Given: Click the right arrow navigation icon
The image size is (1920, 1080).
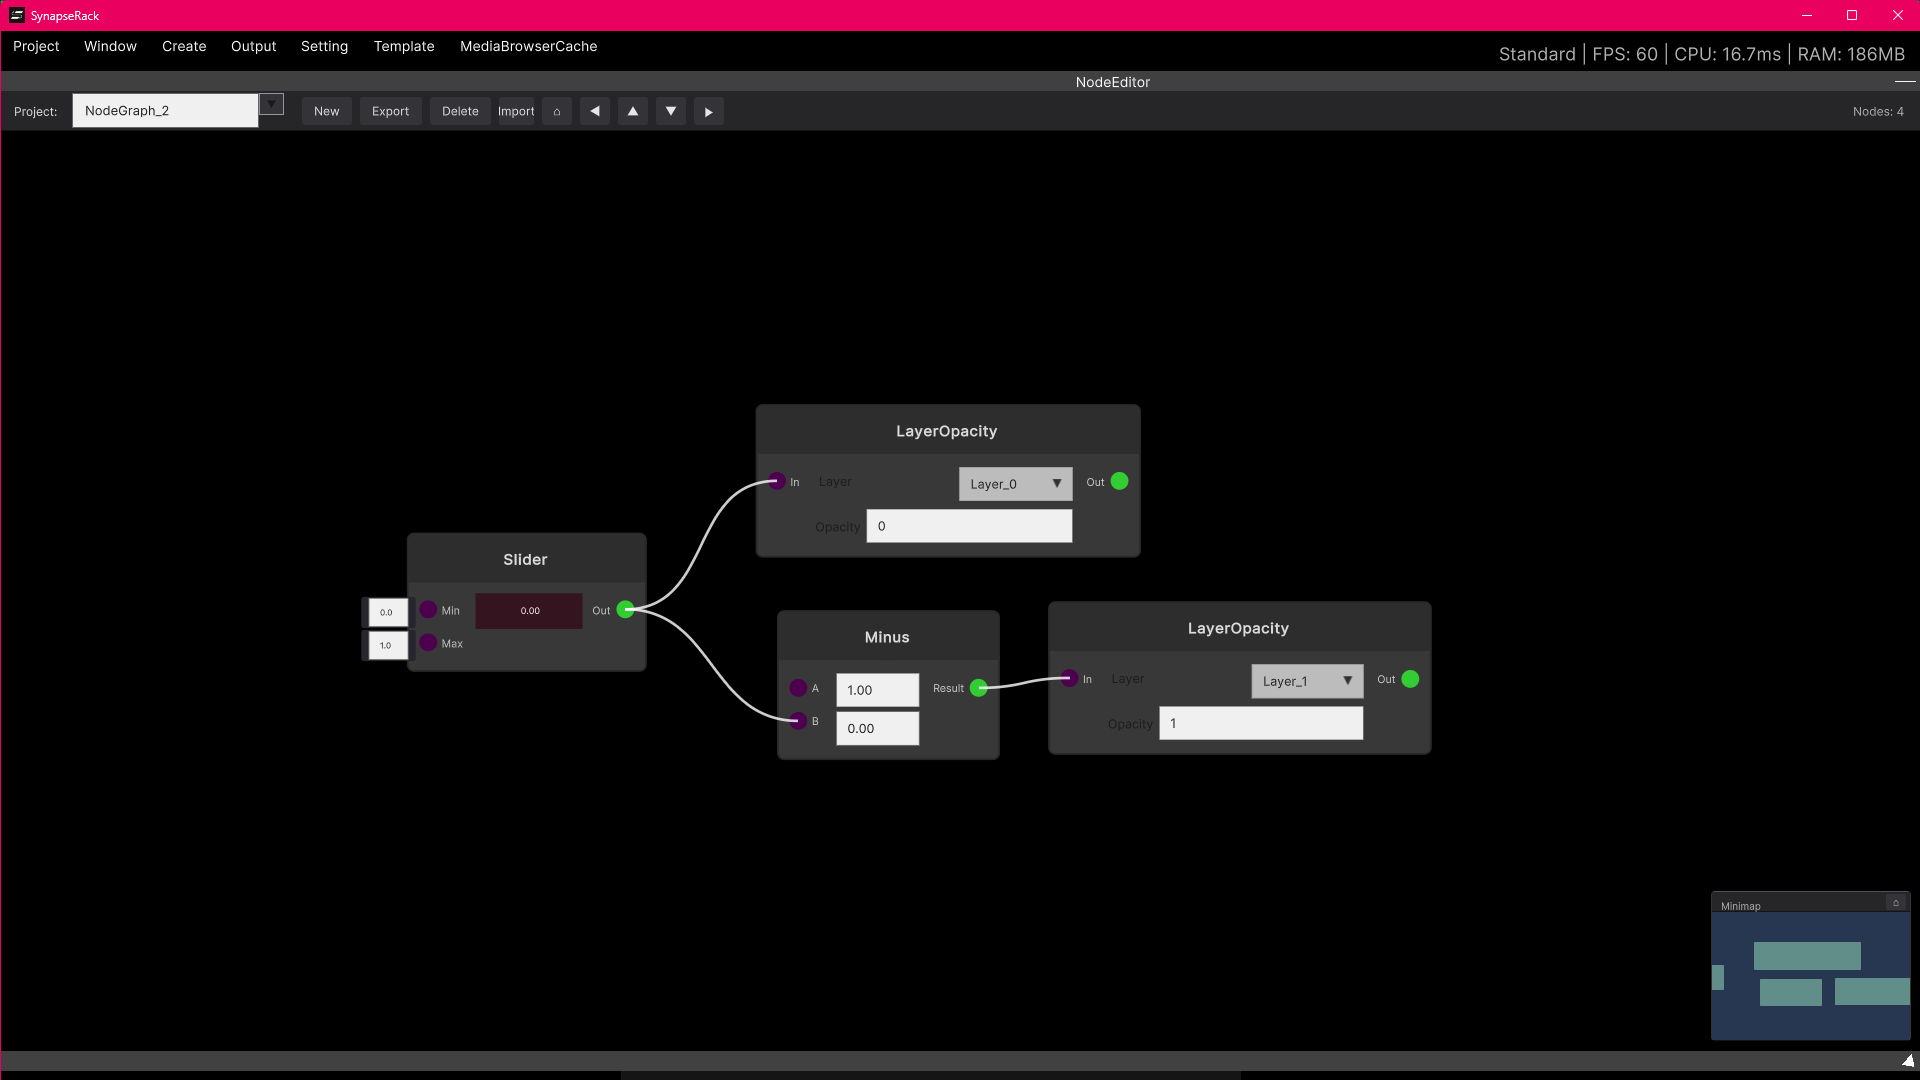Looking at the screenshot, I should tap(709, 112).
